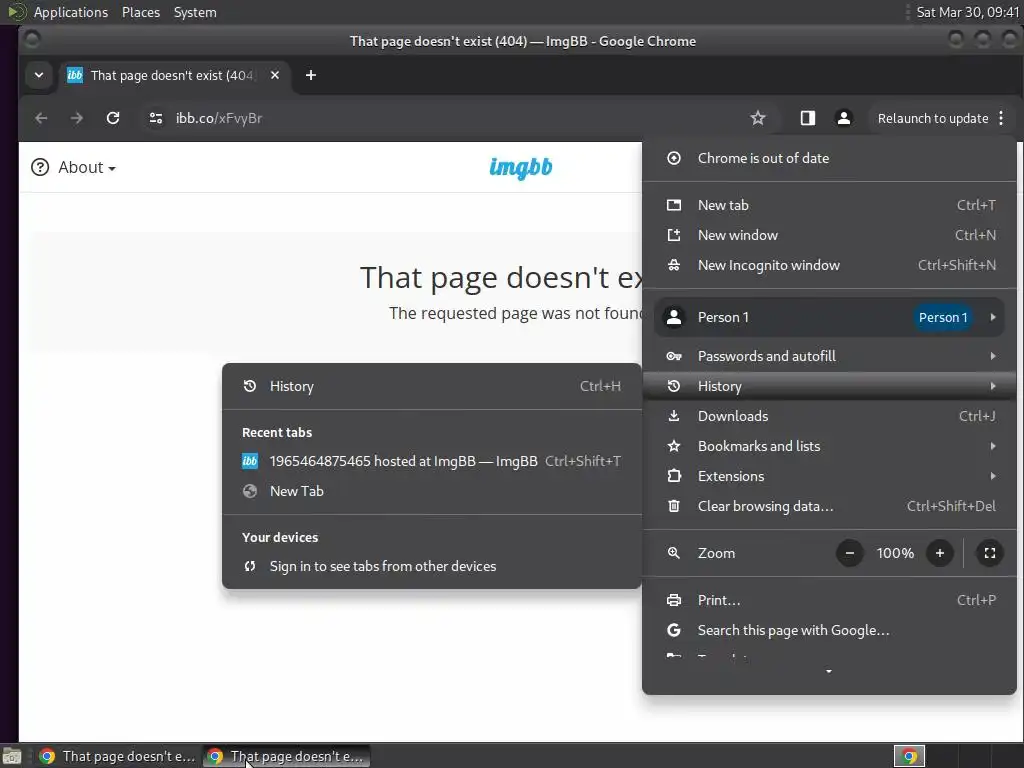Click the printer icon next to Print

click(674, 600)
